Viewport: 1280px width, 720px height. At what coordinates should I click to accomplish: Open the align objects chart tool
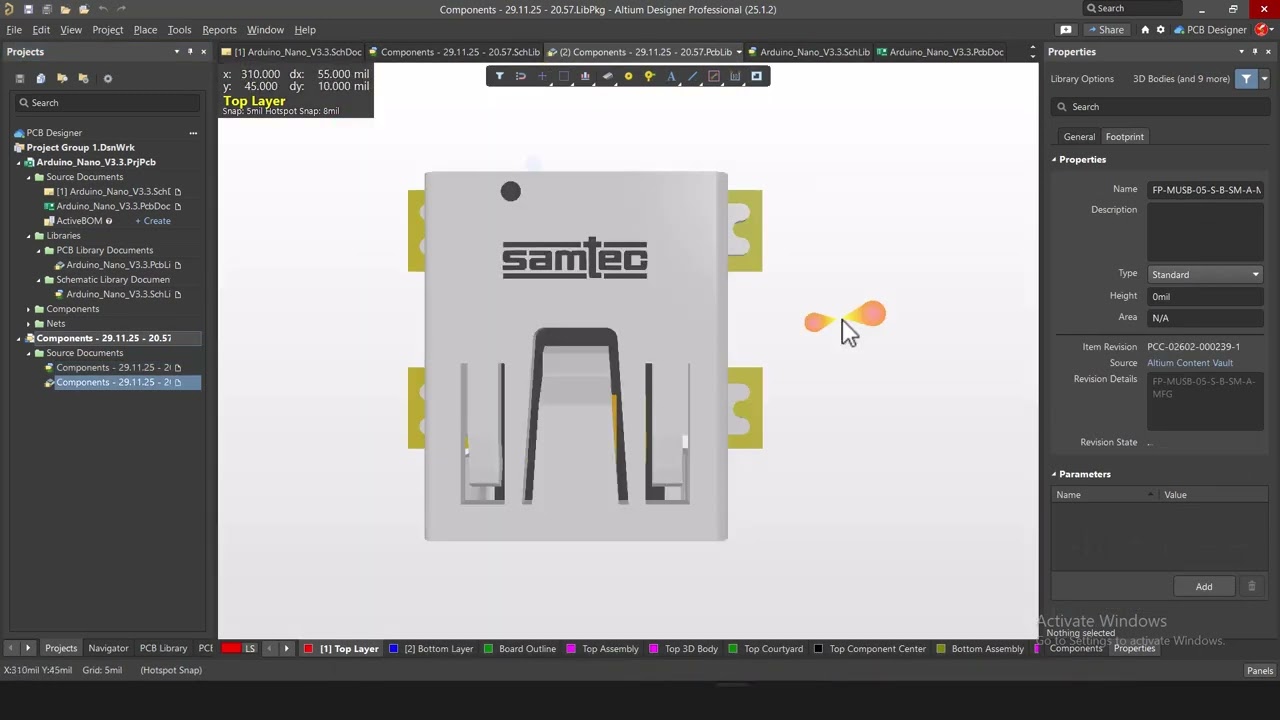click(585, 76)
